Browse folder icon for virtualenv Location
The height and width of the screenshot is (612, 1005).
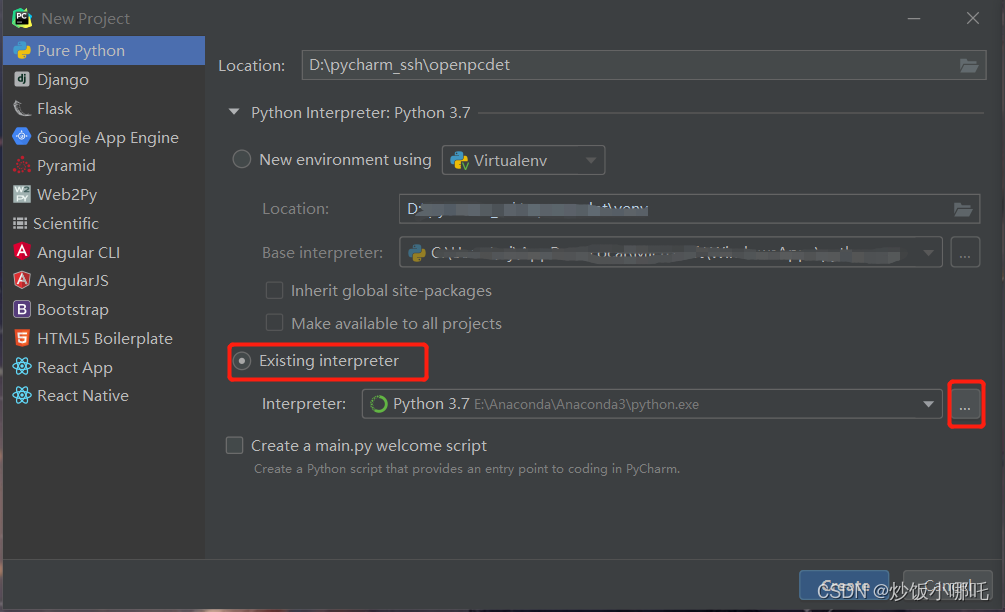click(x=963, y=209)
